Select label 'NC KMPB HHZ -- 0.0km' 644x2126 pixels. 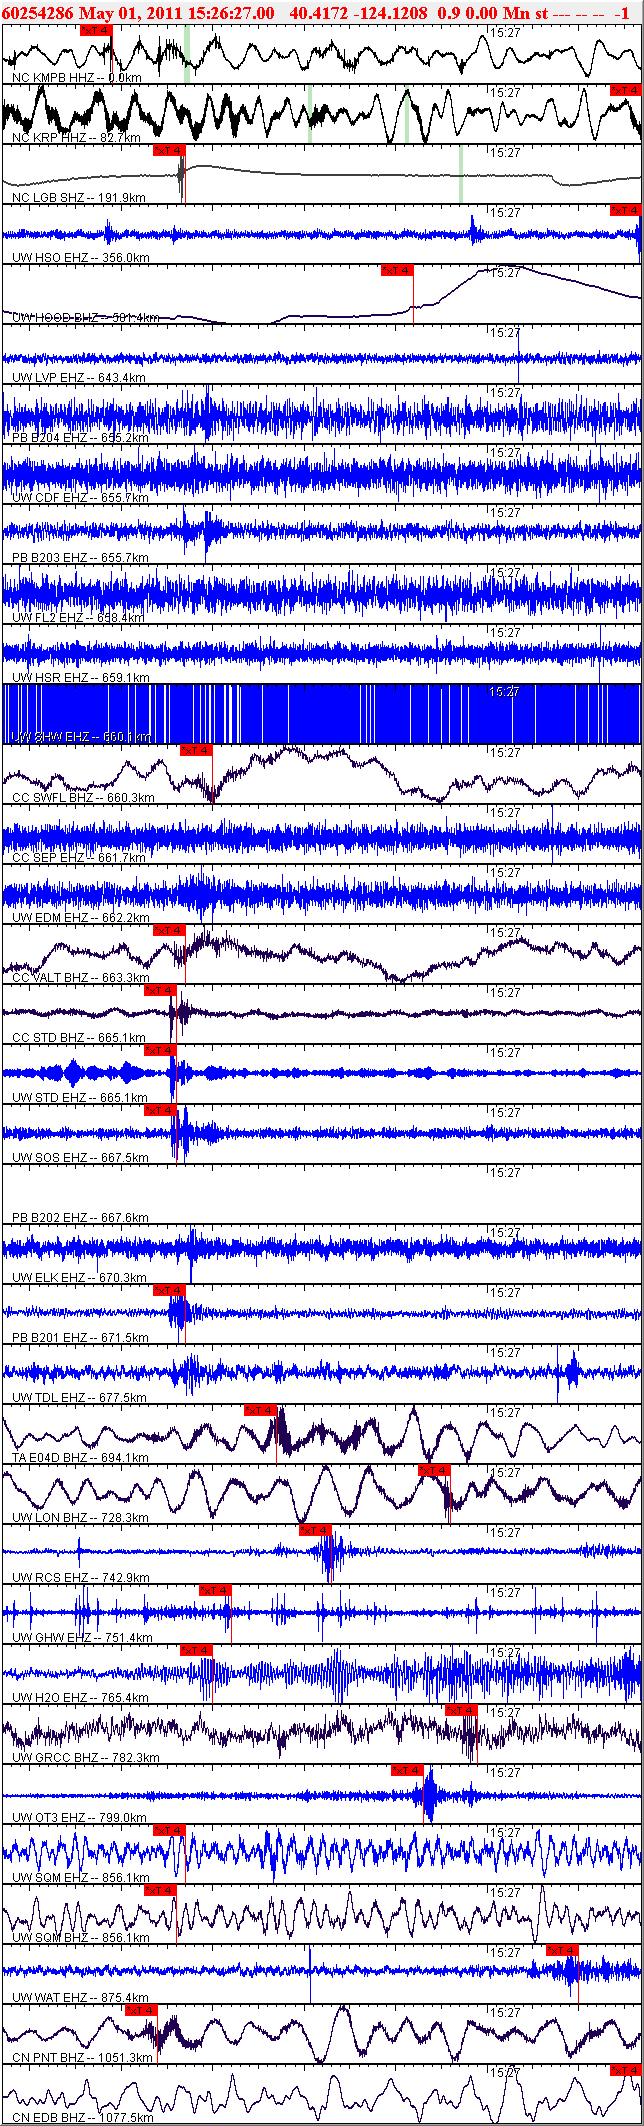[76, 77]
